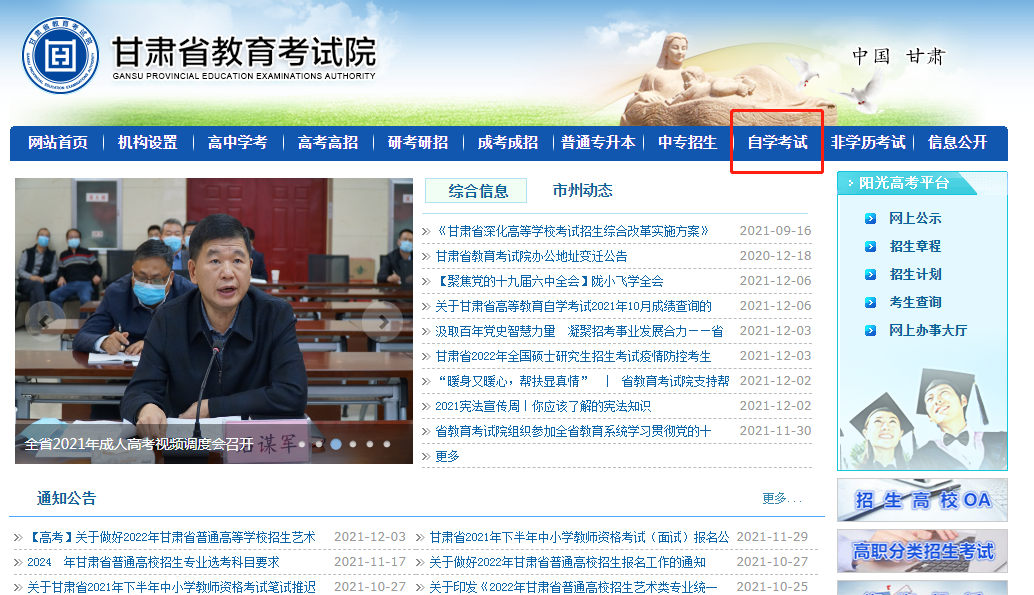Go to 成考成招 section
Screen dimensions: 1034x595
(508, 142)
